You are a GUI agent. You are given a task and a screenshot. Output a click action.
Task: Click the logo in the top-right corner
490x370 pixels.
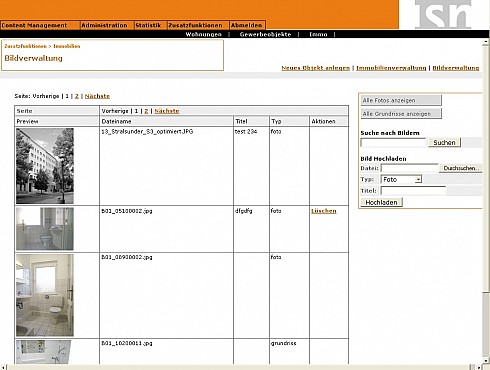pos(443,14)
